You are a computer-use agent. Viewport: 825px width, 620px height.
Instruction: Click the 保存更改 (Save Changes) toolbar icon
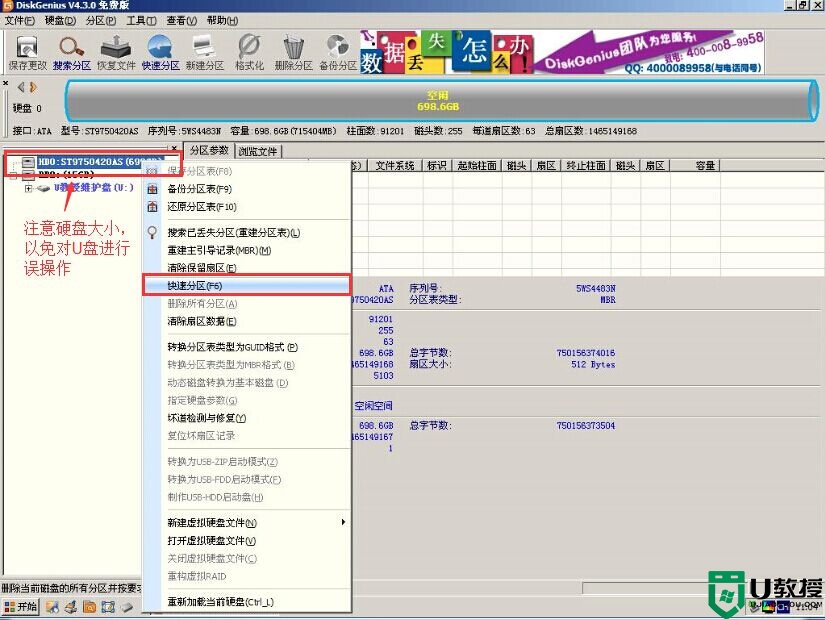coord(27,51)
